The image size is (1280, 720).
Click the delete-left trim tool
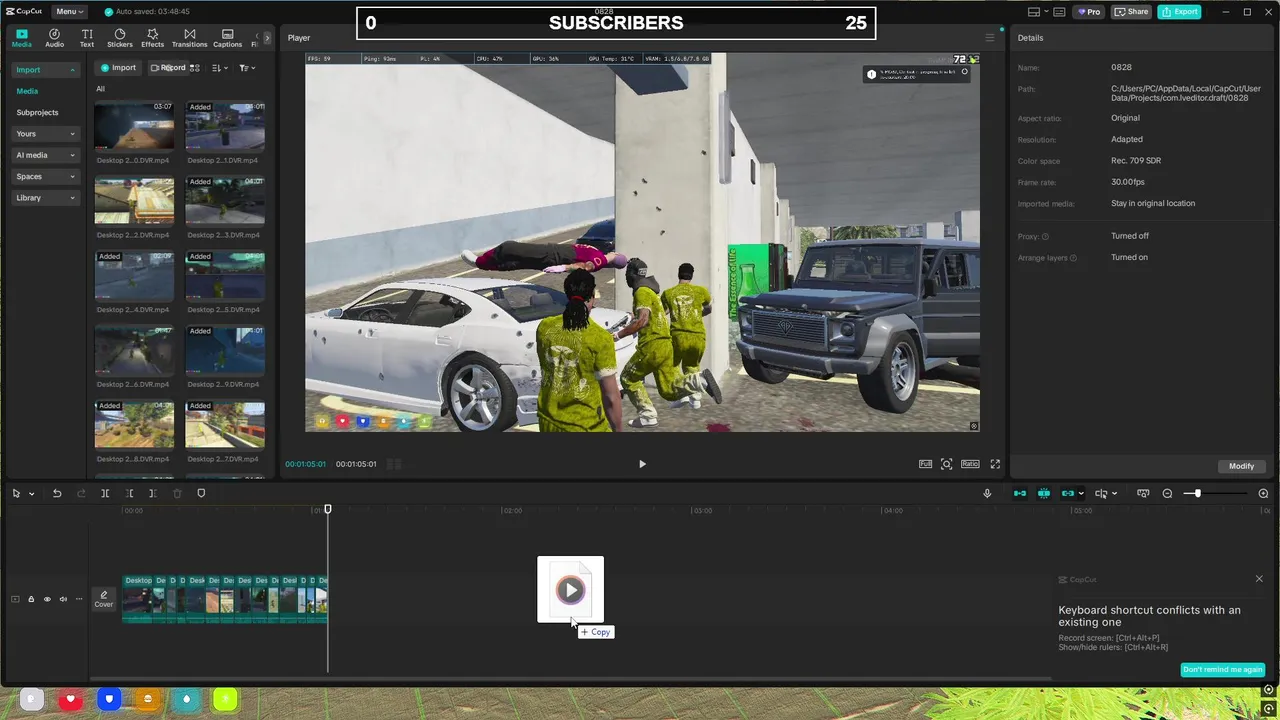[129, 493]
